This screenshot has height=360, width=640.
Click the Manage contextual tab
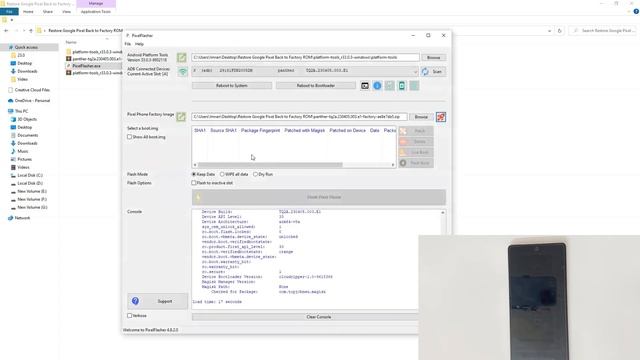[x=96, y=4]
